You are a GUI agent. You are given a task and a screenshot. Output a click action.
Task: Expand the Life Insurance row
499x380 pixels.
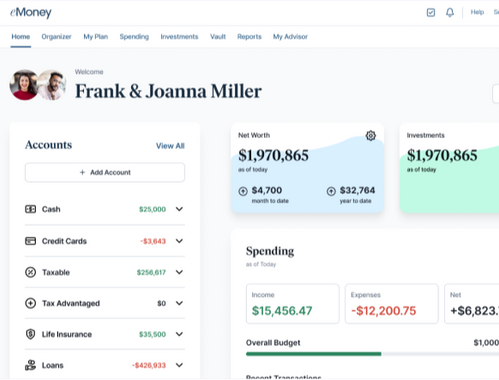179,334
